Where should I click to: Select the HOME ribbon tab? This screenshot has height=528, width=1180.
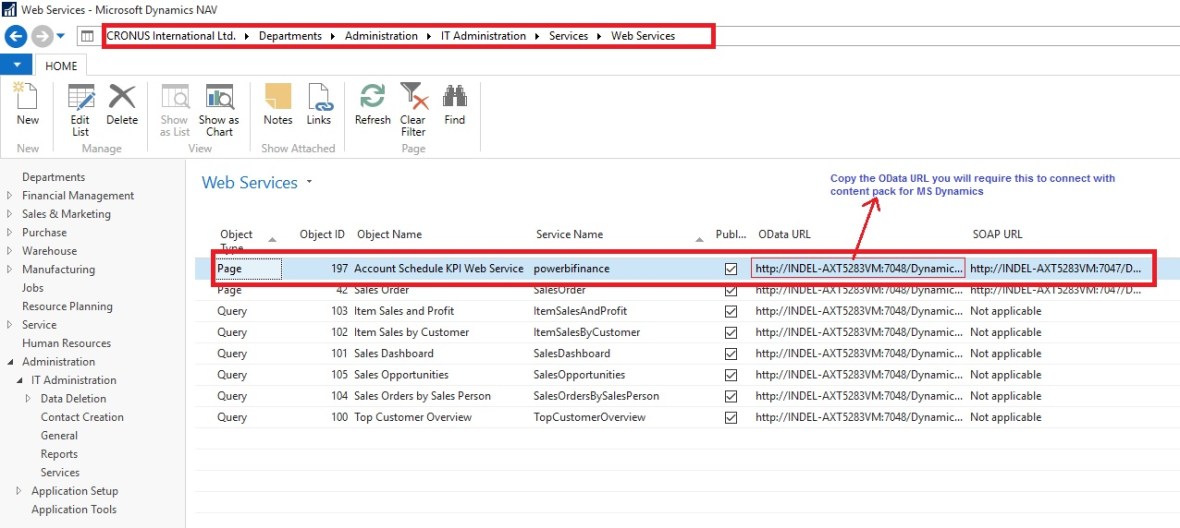(x=61, y=65)
